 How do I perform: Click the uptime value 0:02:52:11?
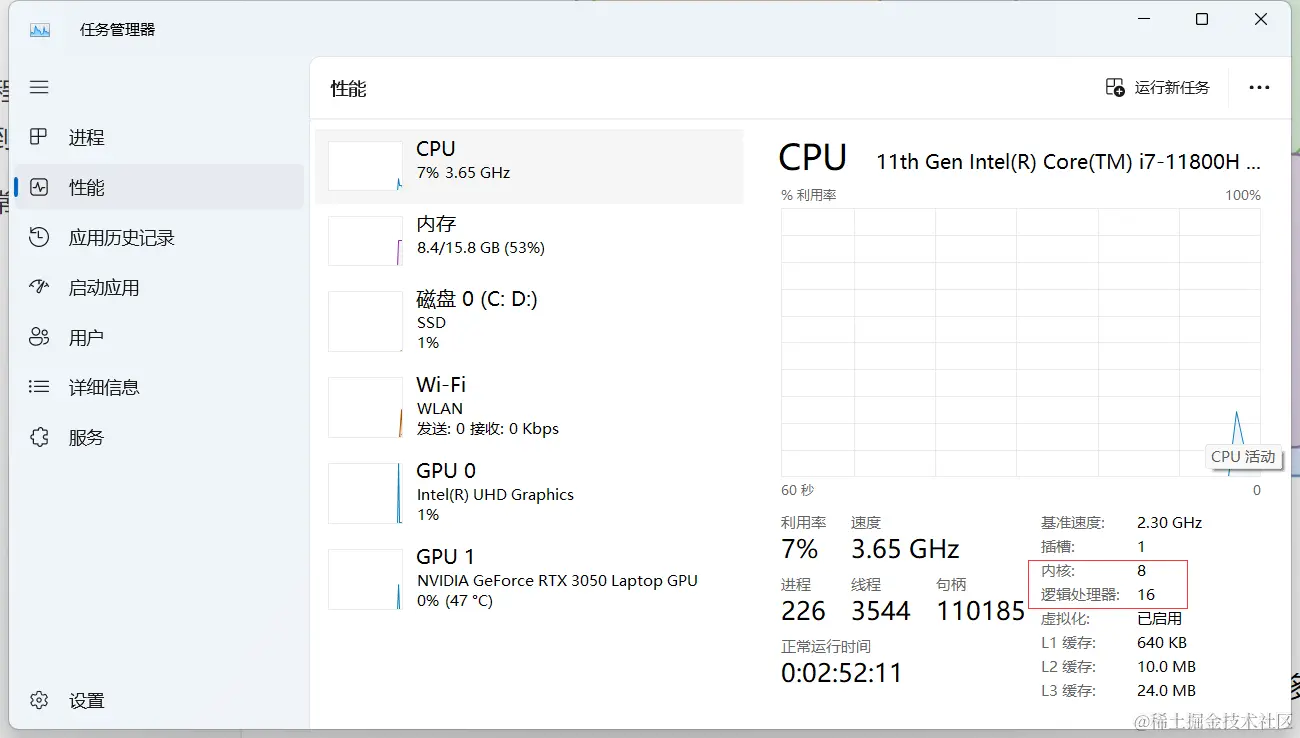click(x=842, y=673)
